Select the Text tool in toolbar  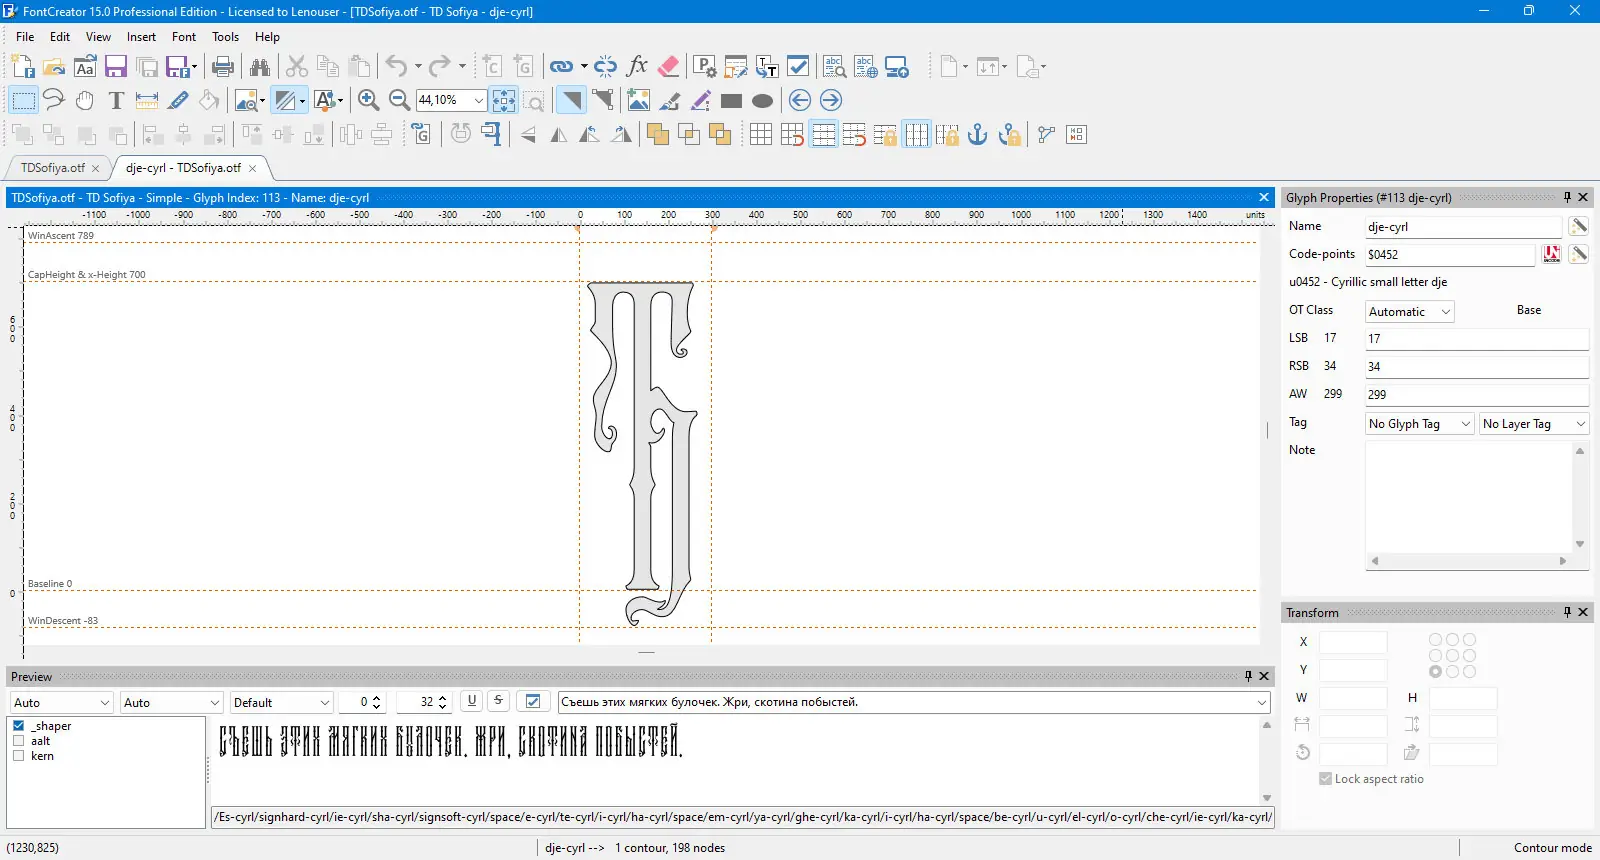(x=116, y=100)
